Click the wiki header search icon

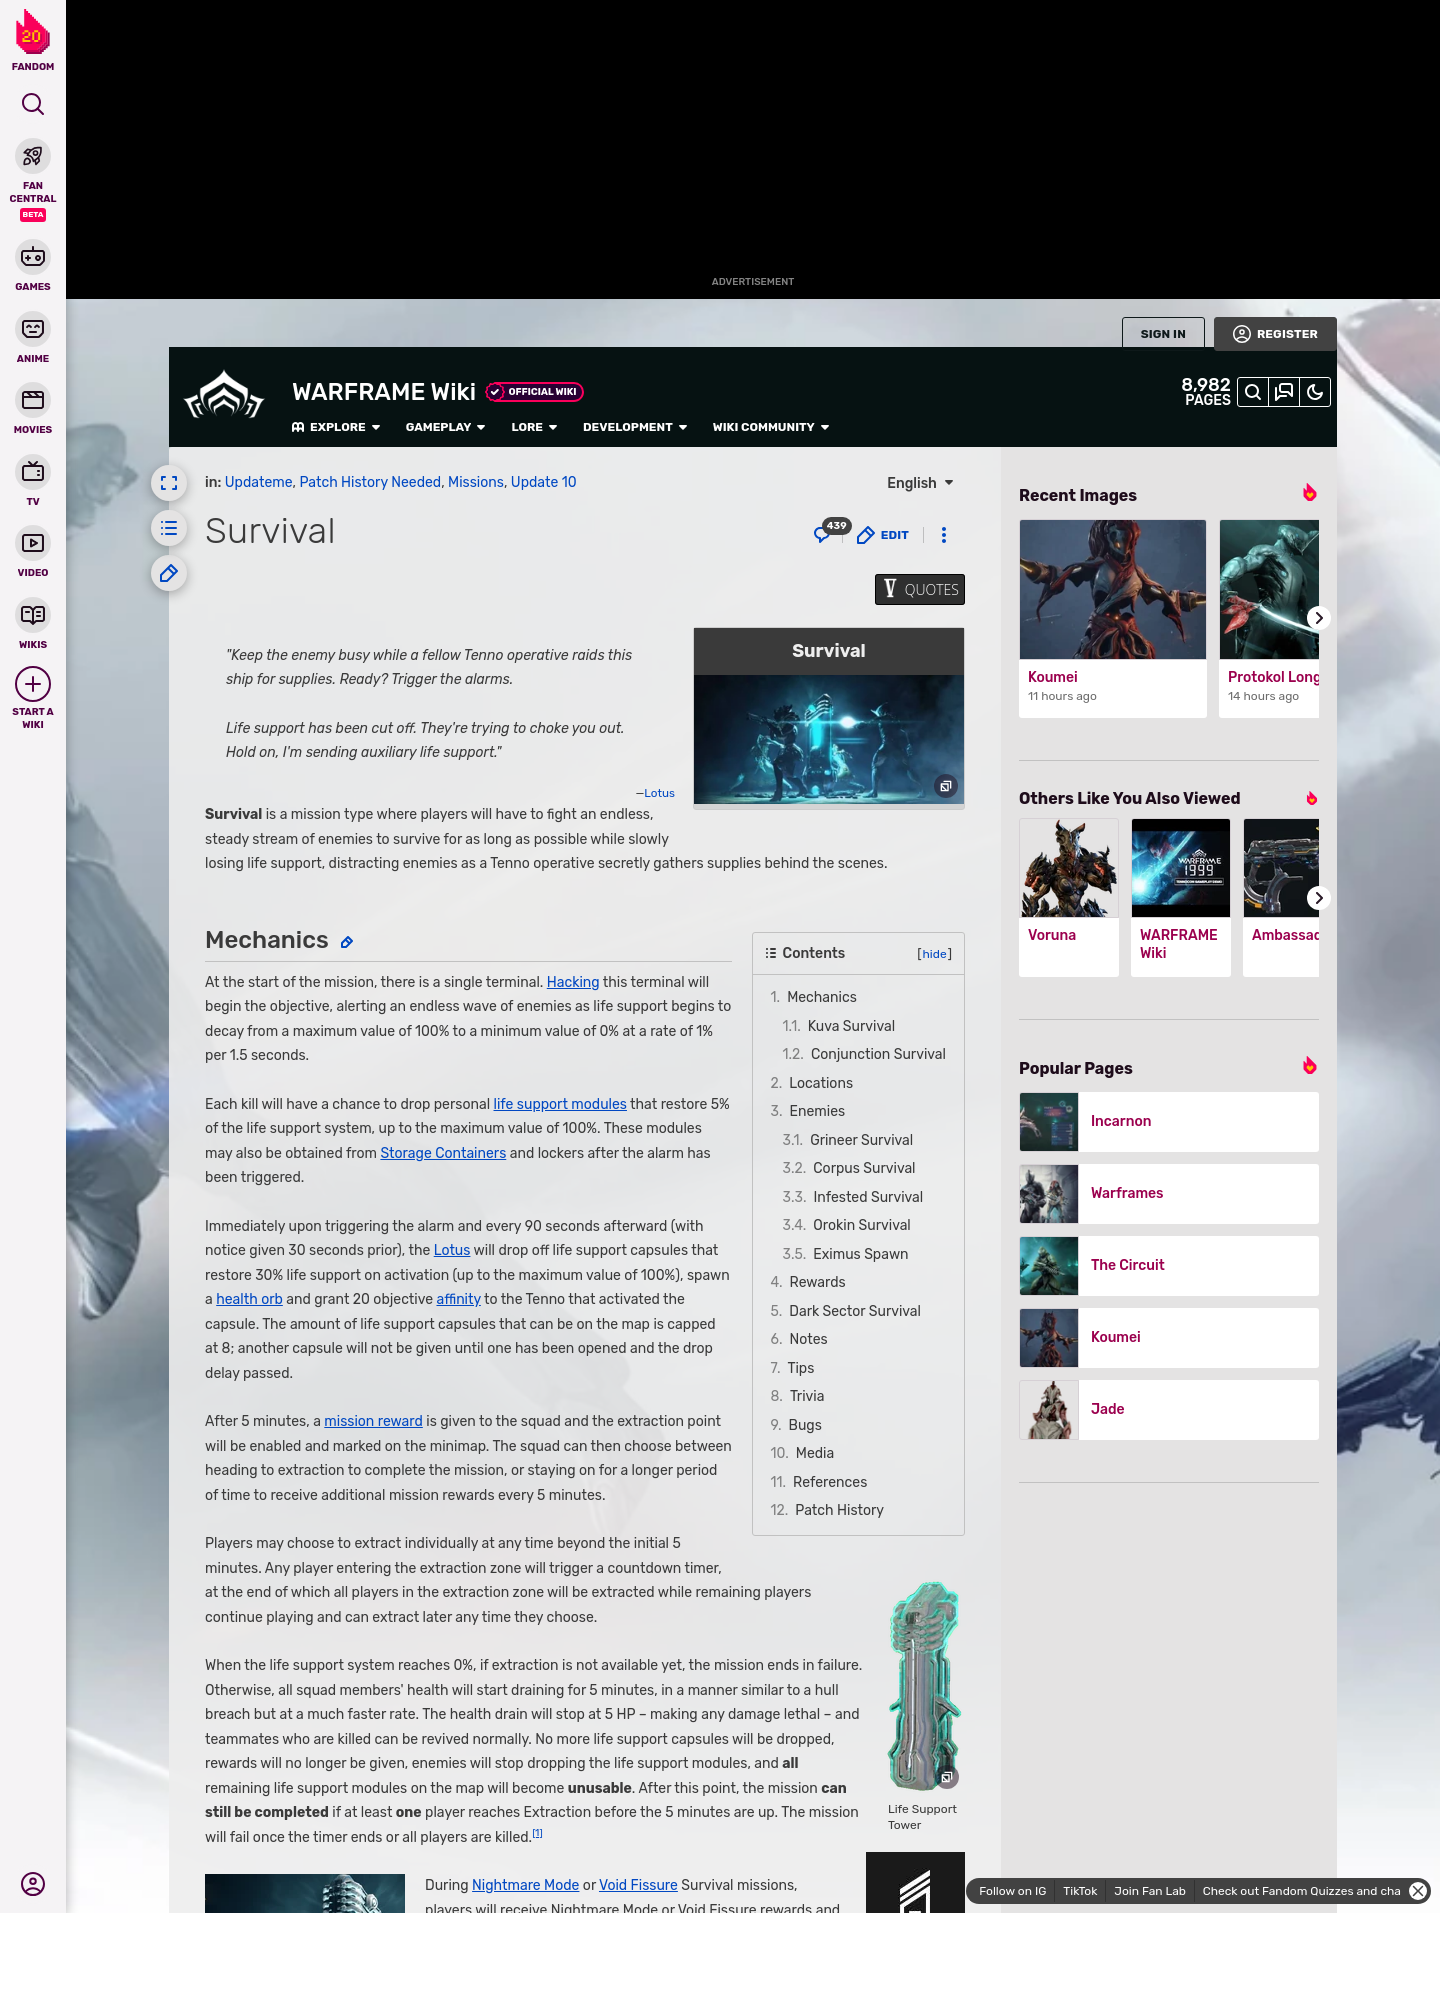click(1253, 392)
